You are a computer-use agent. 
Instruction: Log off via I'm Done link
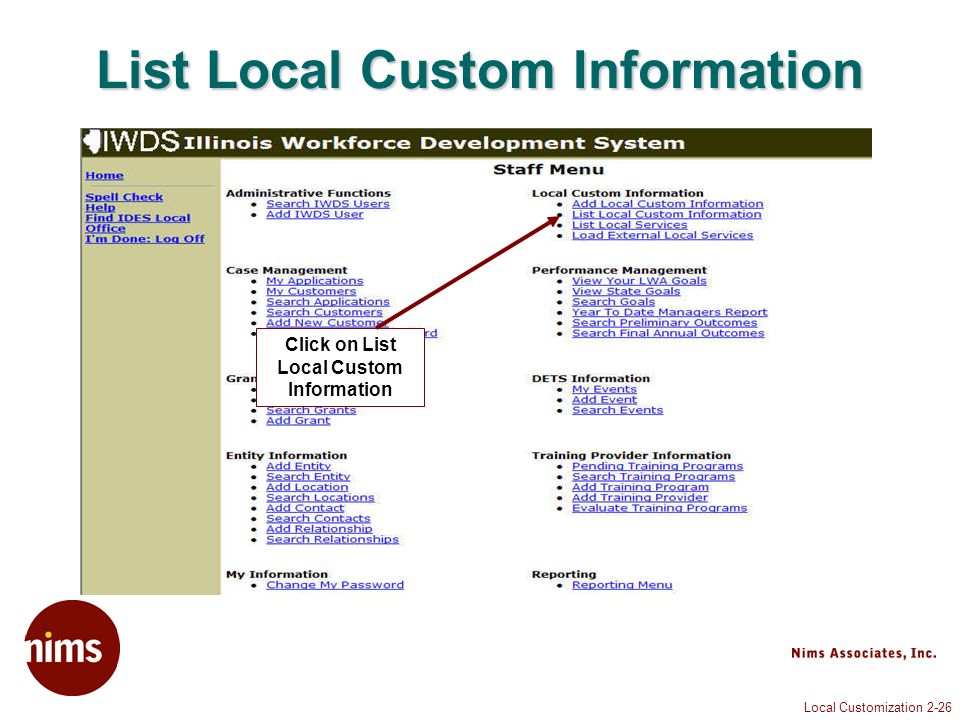[x=145, y=239]
